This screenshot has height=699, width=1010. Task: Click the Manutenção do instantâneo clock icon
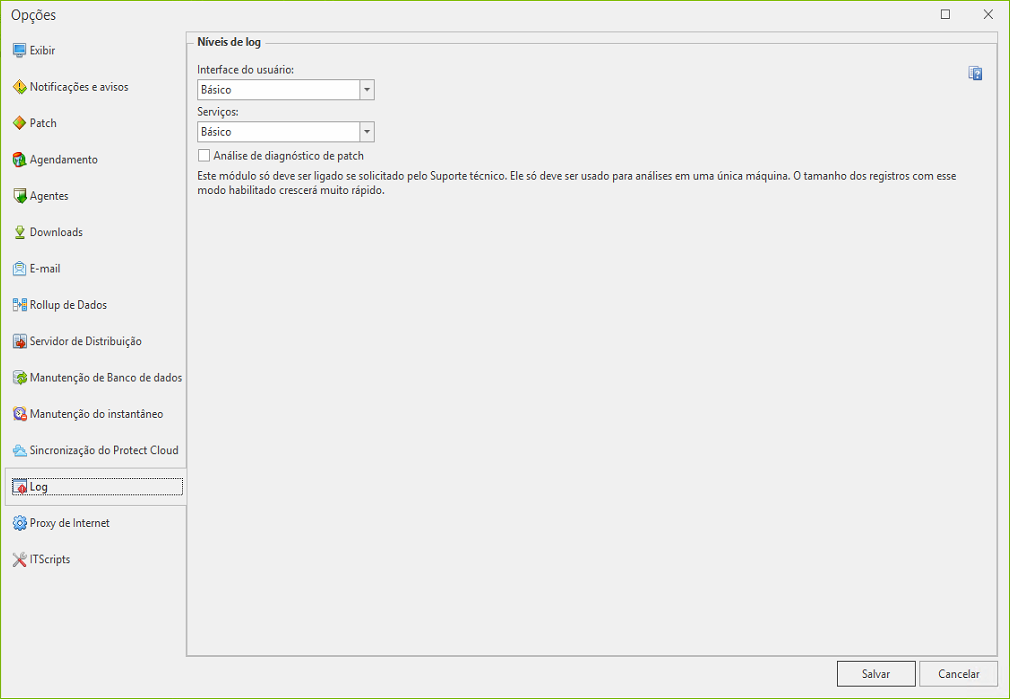tap(19, 414)
